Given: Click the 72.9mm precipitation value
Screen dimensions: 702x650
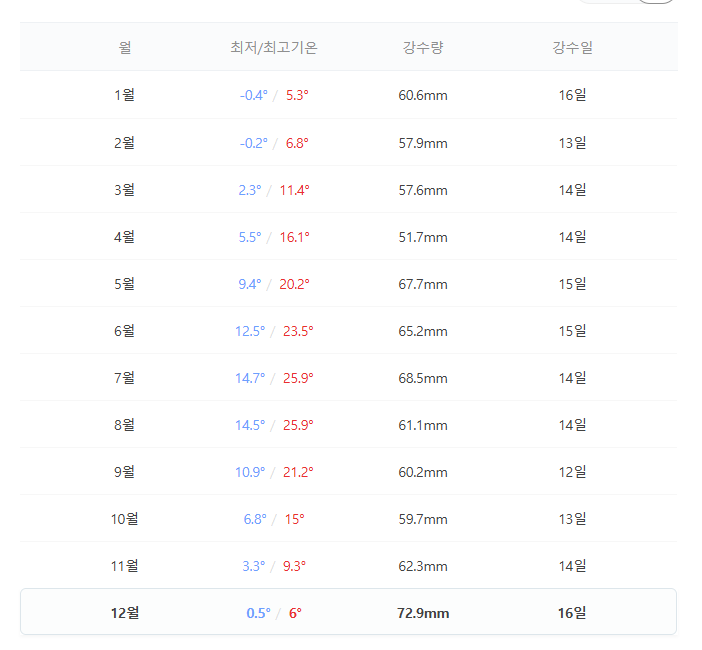Looking at the screenshot, I should point(423,613).
